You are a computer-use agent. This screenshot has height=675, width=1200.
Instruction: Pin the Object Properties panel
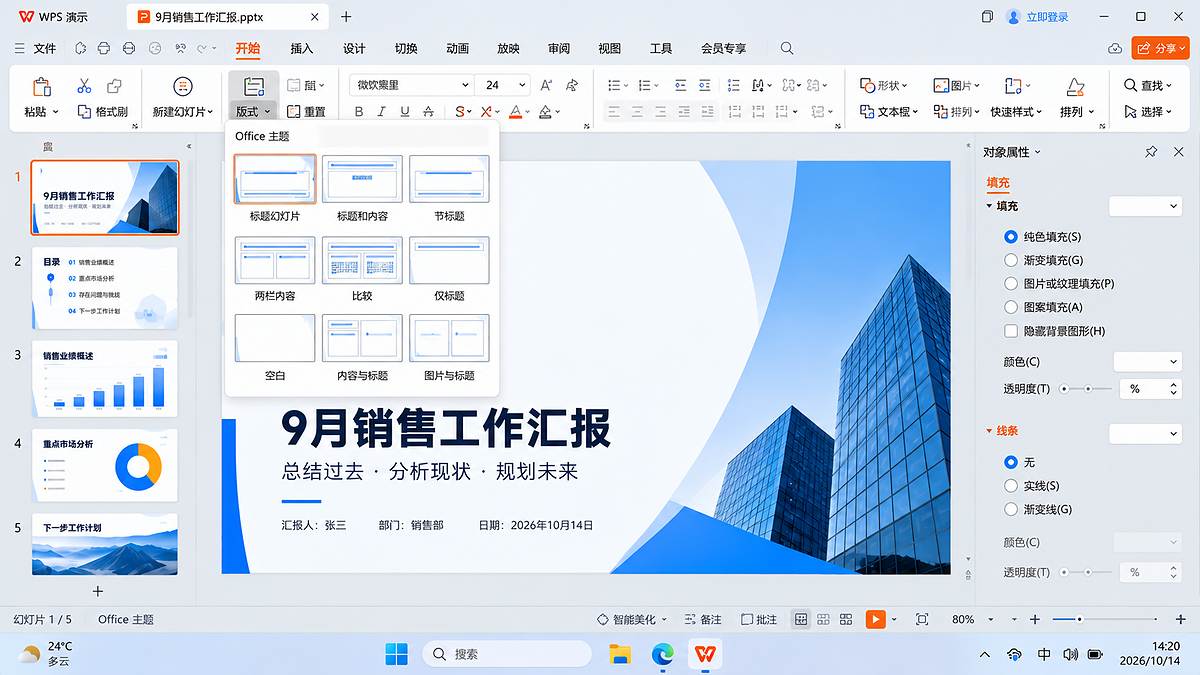[x=1151, y=152]
